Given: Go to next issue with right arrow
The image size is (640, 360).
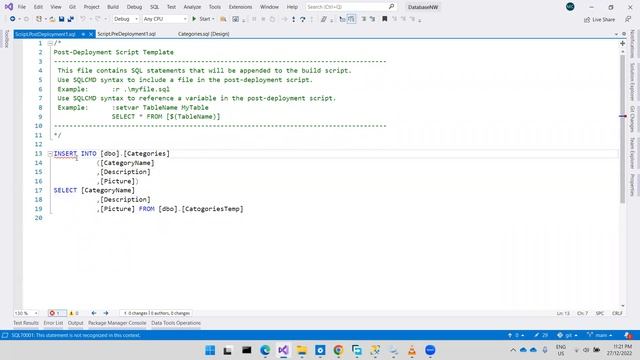Looking at the screenshot, I should (106, 313).
